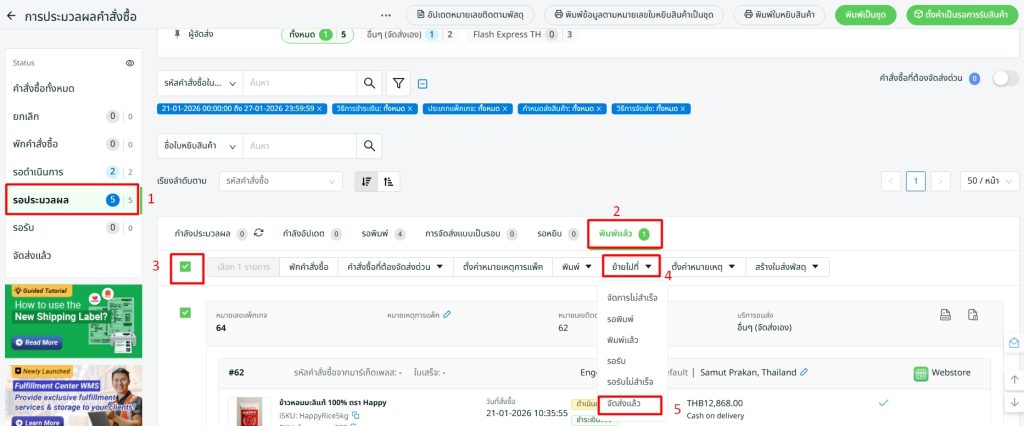Click the copy icon next to HappyRice5kg SKU
The width and height of the screenshot is (1024, 426).
(x=356, y=415)
